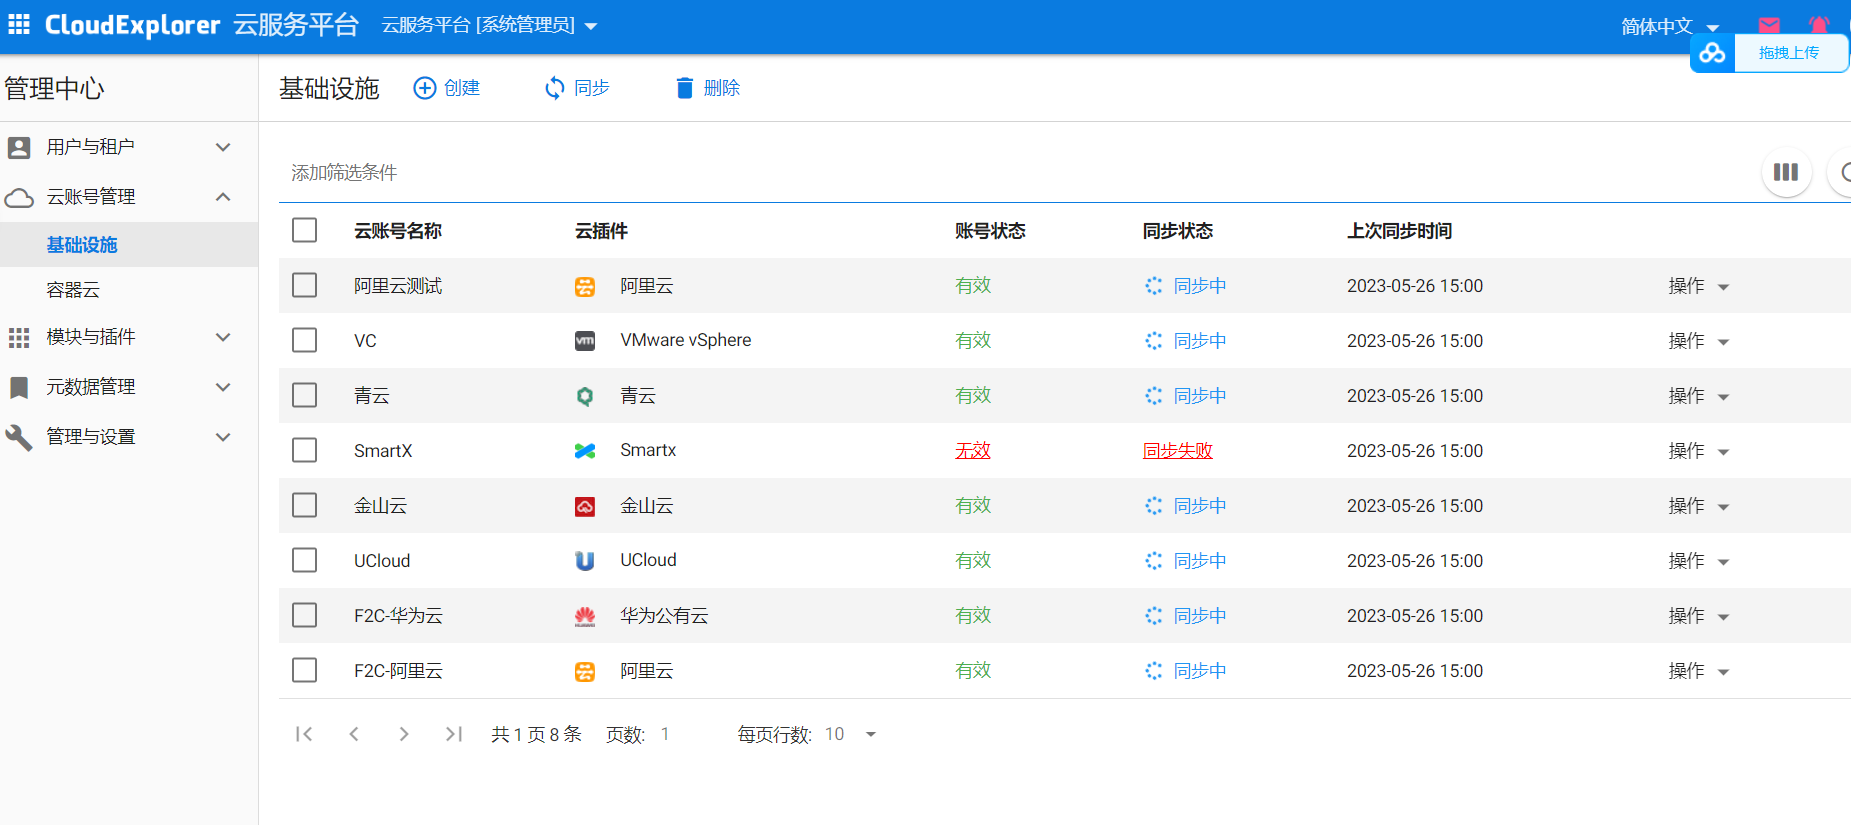Open the 简体中文 language dropdown
The image size is (1851, 825).
click(x=1669, y=26)
